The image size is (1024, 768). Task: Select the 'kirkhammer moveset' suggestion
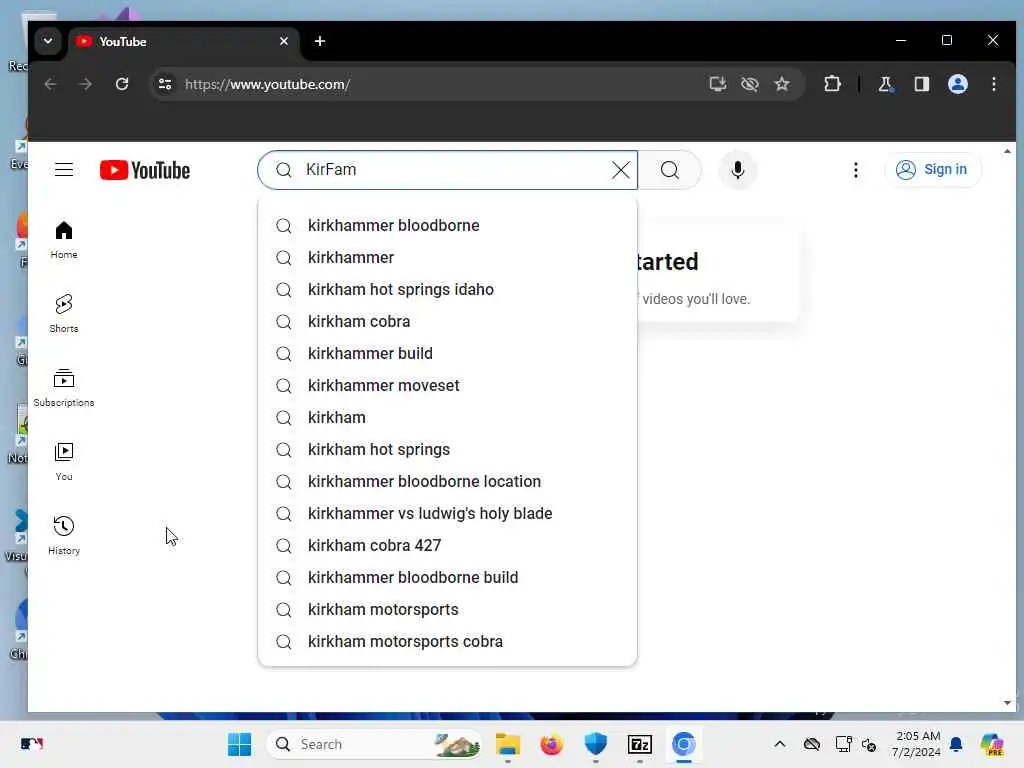447,385
